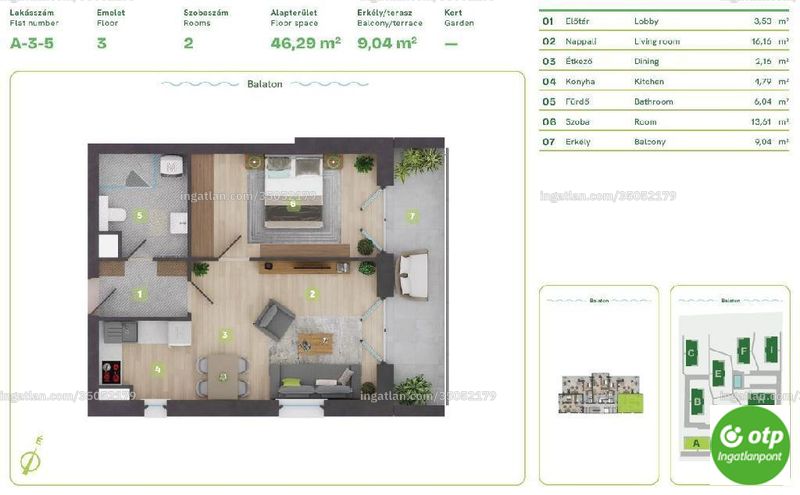Screen dimensions: 800x495
Task: Open the OTP Ingatlanpont logo badge
Action: 750,446
